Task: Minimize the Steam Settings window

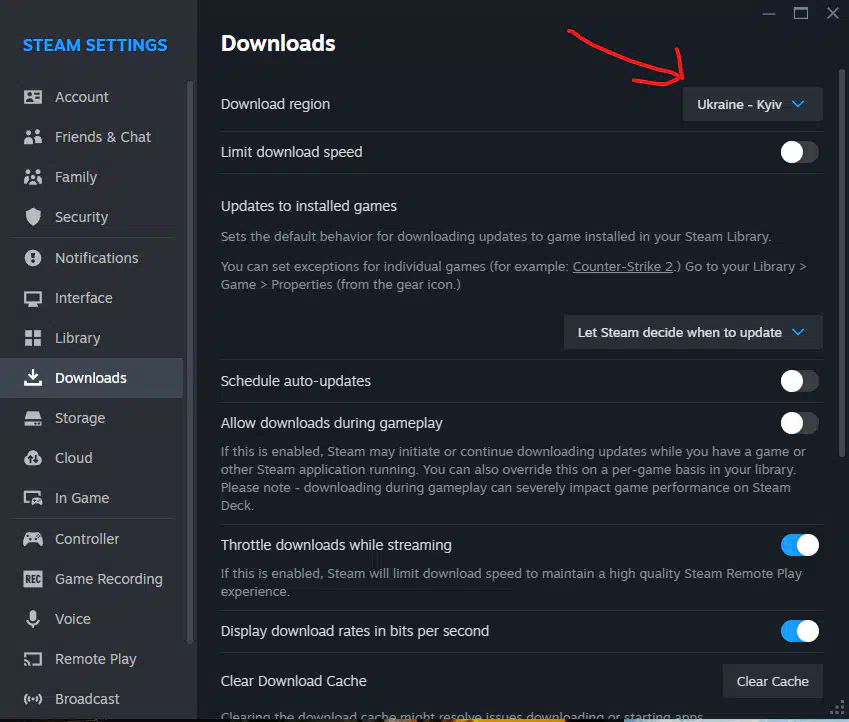Action: pos(769,13)
